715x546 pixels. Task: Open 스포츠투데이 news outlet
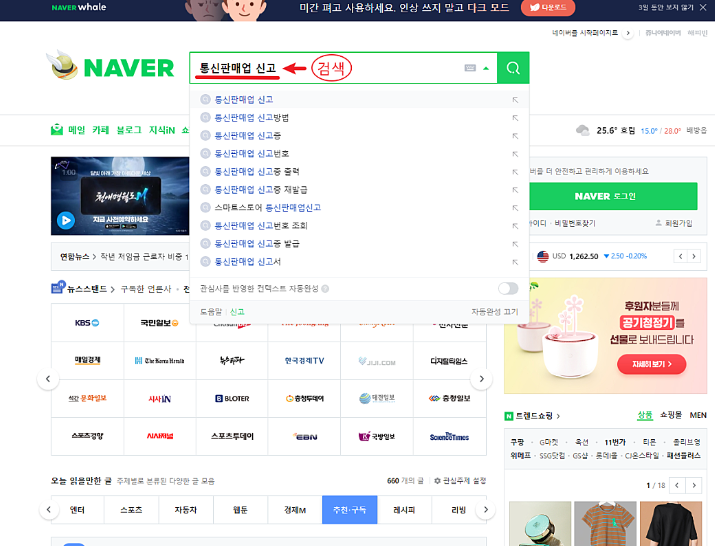coord(232,436)
